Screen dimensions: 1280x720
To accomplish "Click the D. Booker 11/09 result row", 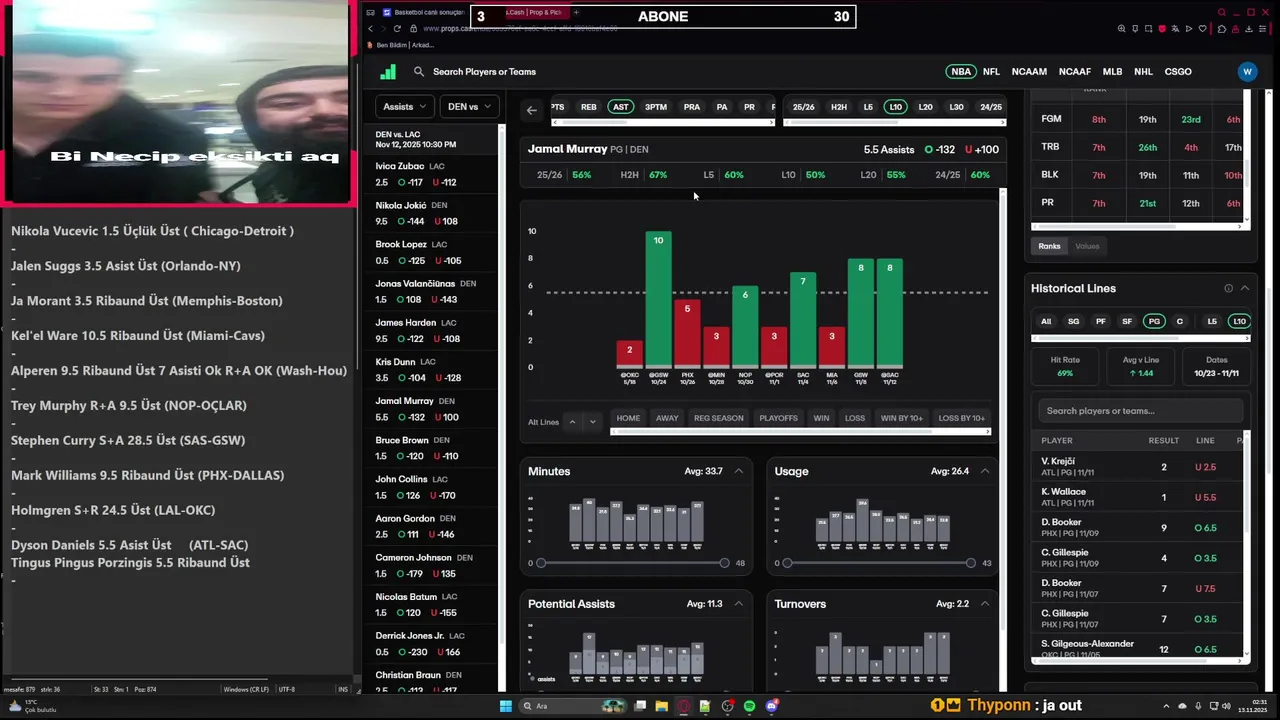I will tap(1140, 528).
